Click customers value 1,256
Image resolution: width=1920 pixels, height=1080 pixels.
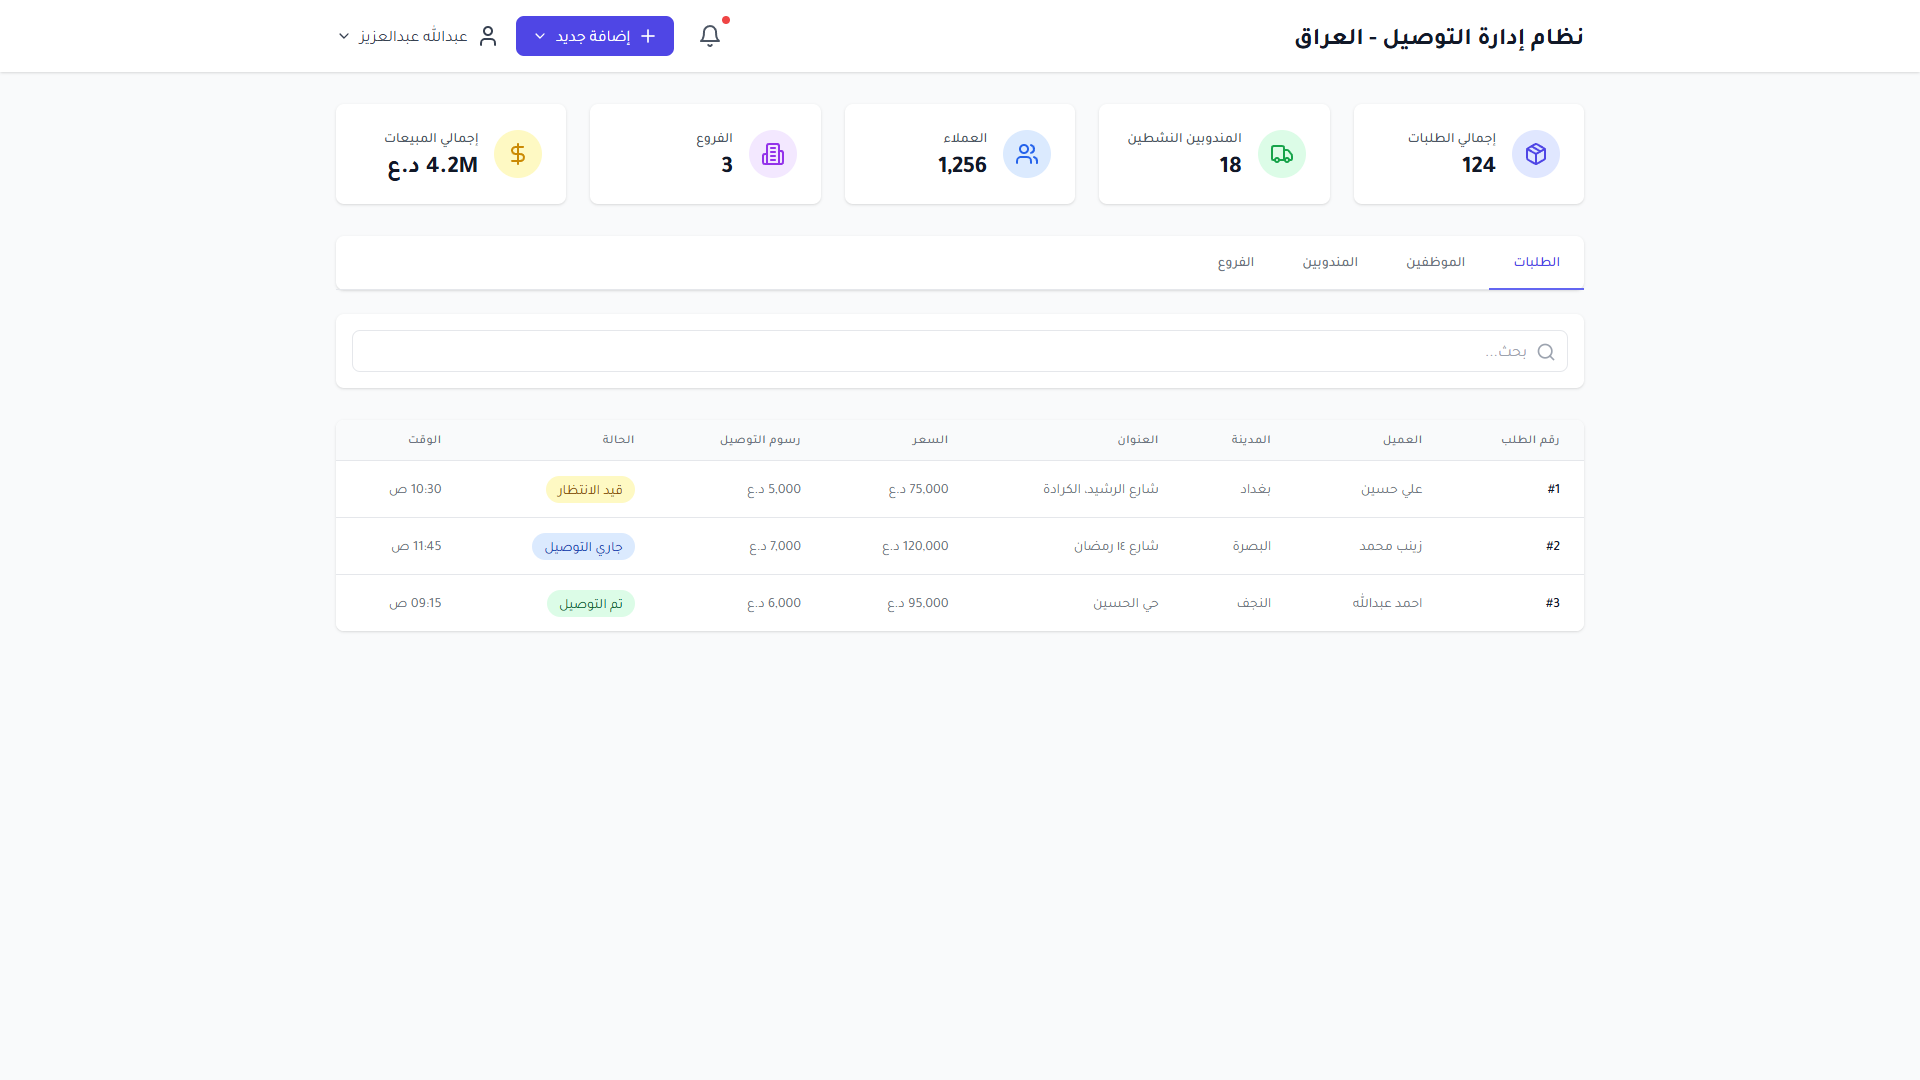pos(962,165)
